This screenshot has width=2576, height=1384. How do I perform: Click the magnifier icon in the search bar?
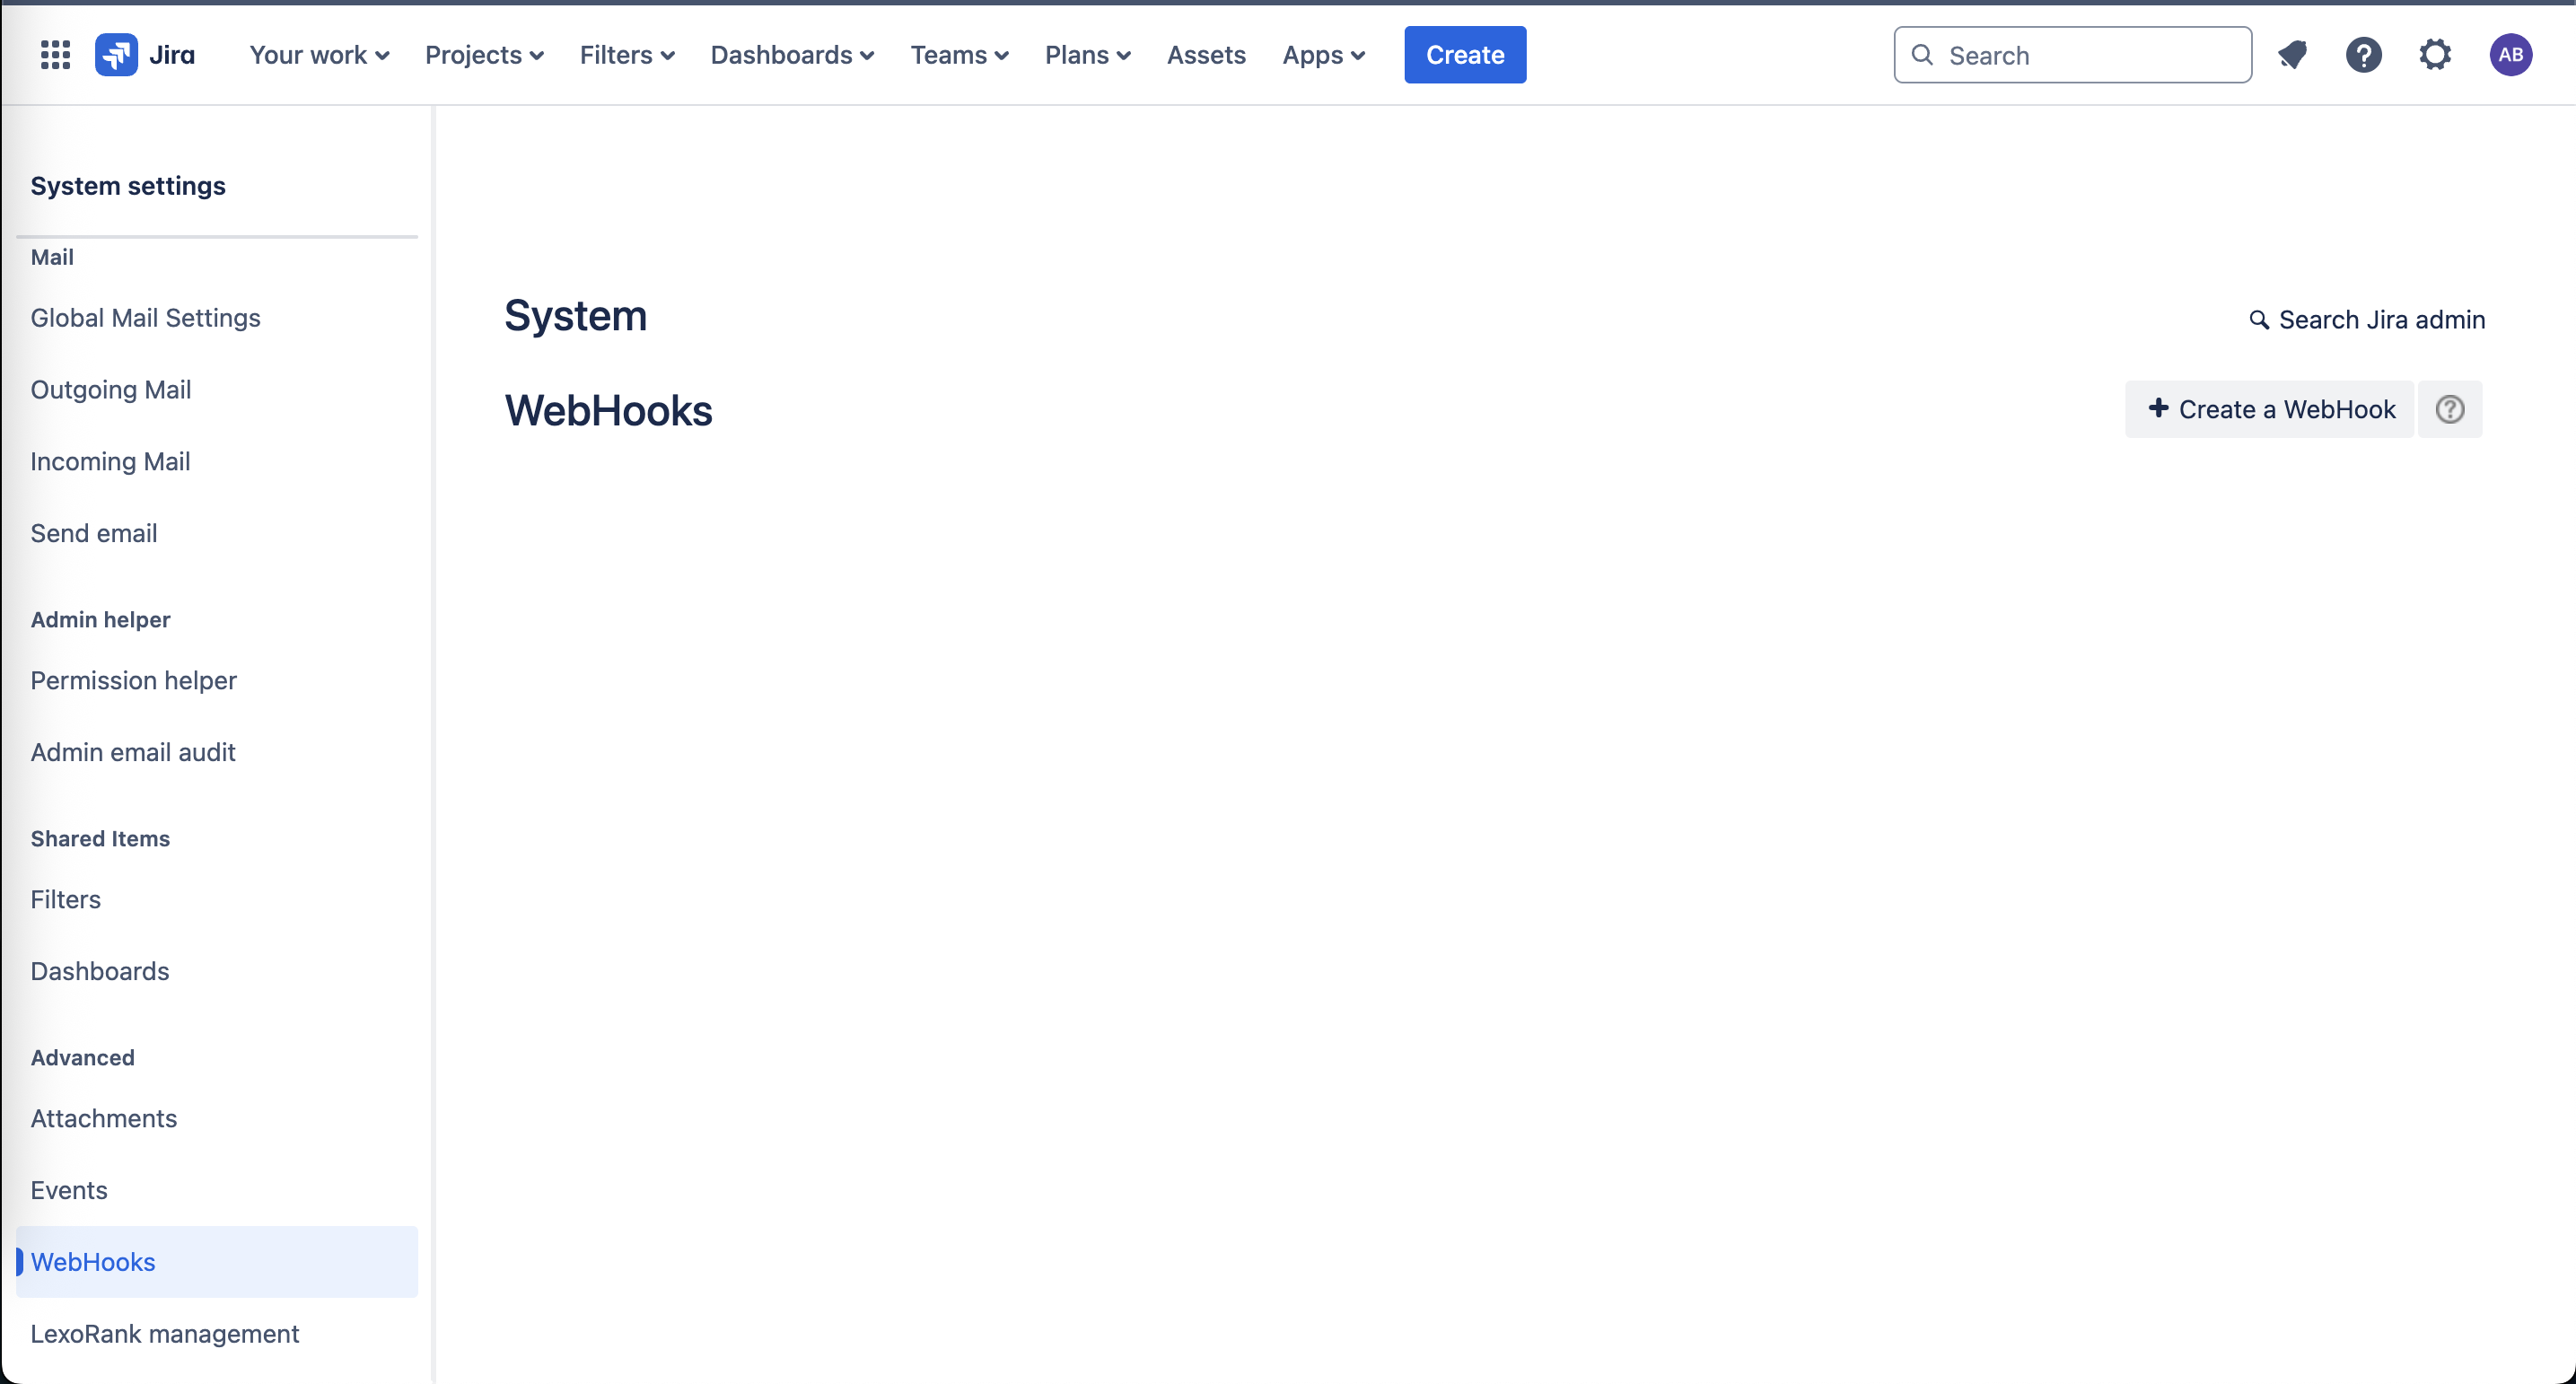(x=1922, y=55)
